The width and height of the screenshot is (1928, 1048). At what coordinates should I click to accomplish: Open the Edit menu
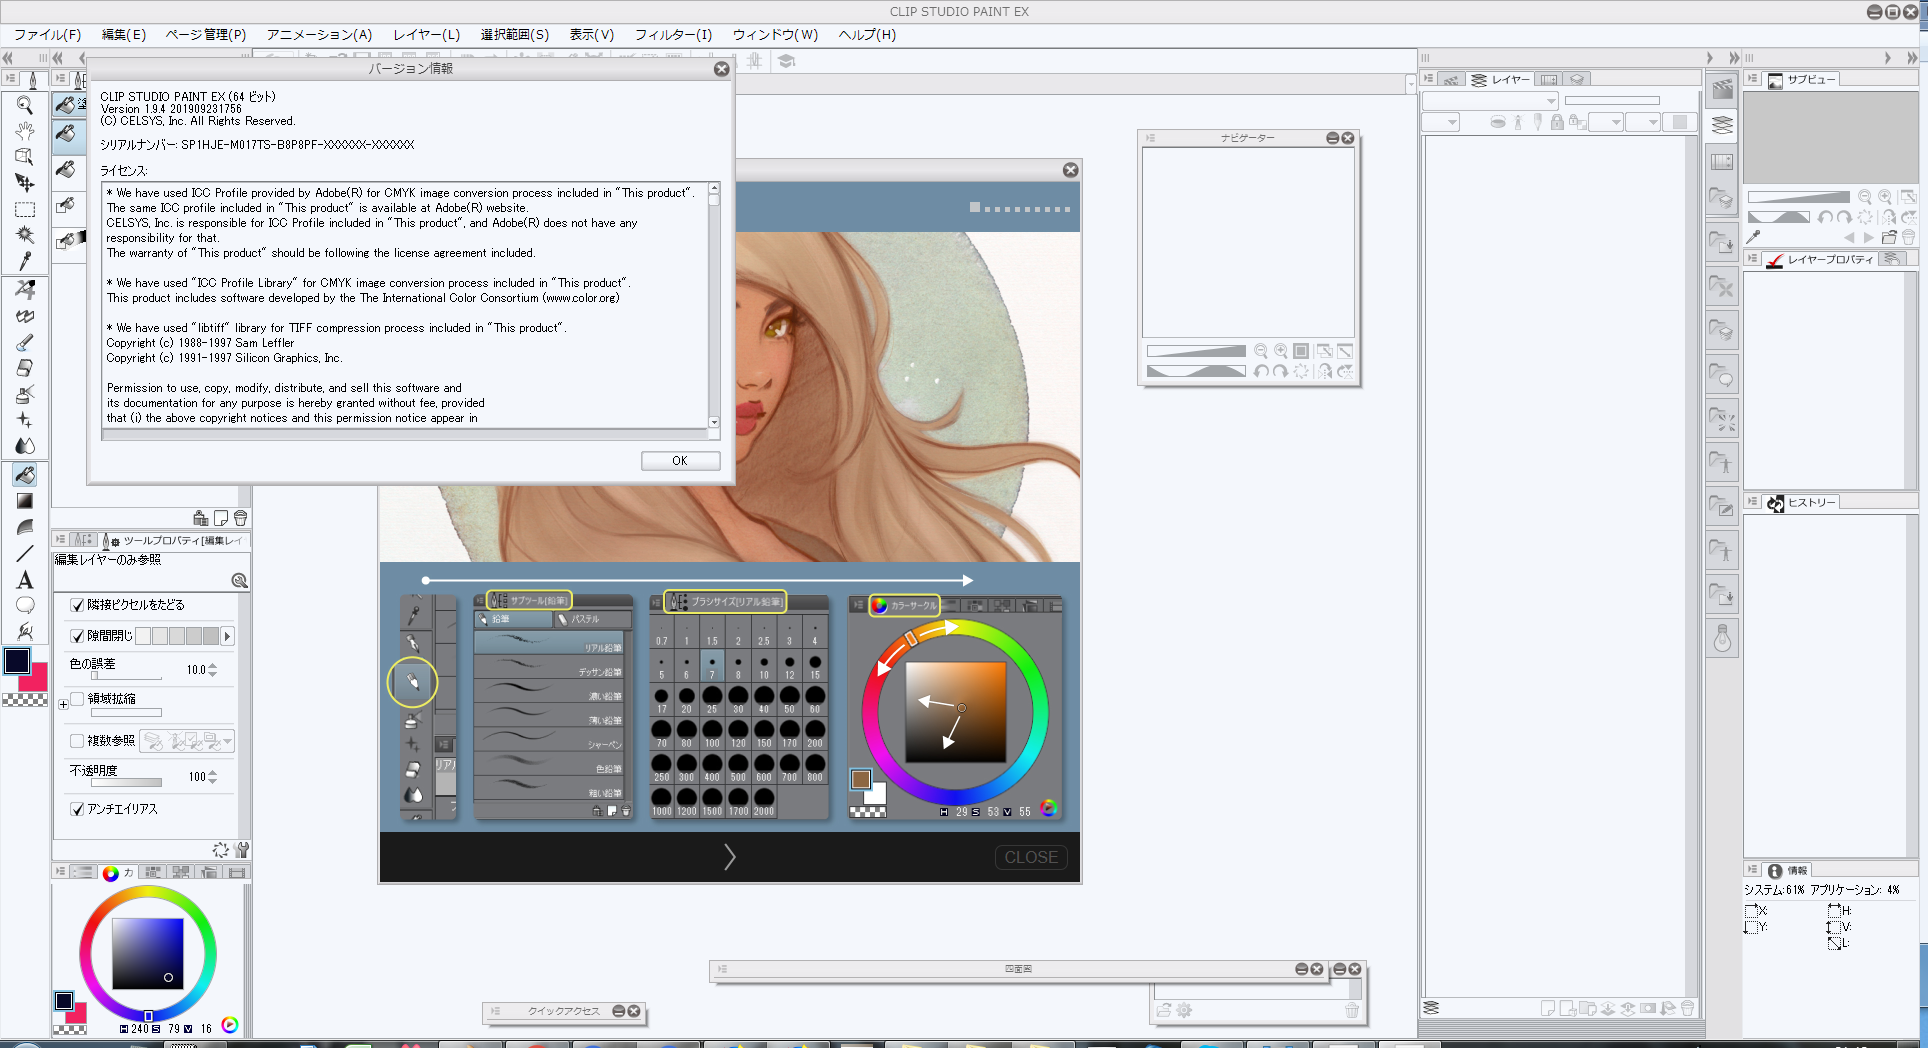coord(124,34)
